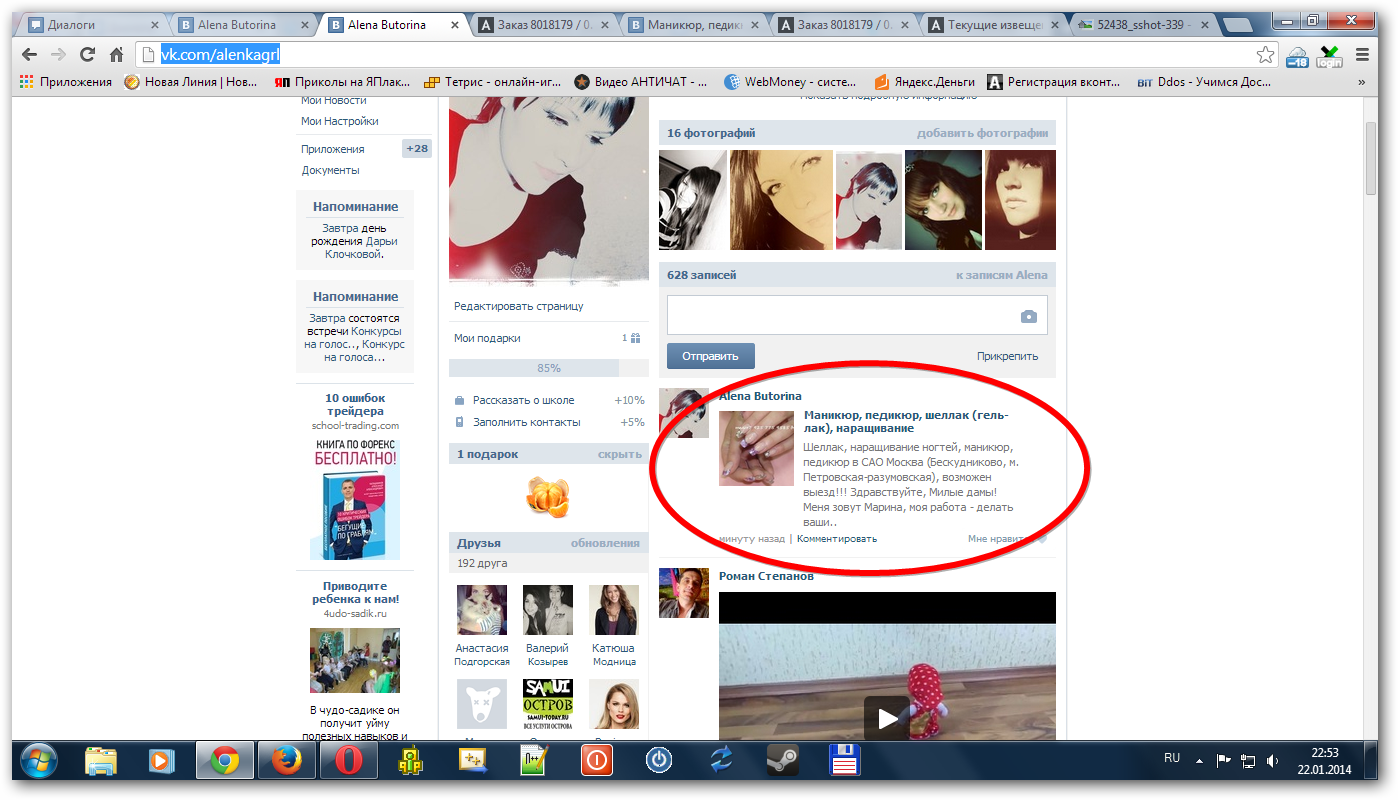The width and height of the screenshot is (1398, 800).
Task: Open the Приложения apps bookmark
Action: tap(65, 82)
